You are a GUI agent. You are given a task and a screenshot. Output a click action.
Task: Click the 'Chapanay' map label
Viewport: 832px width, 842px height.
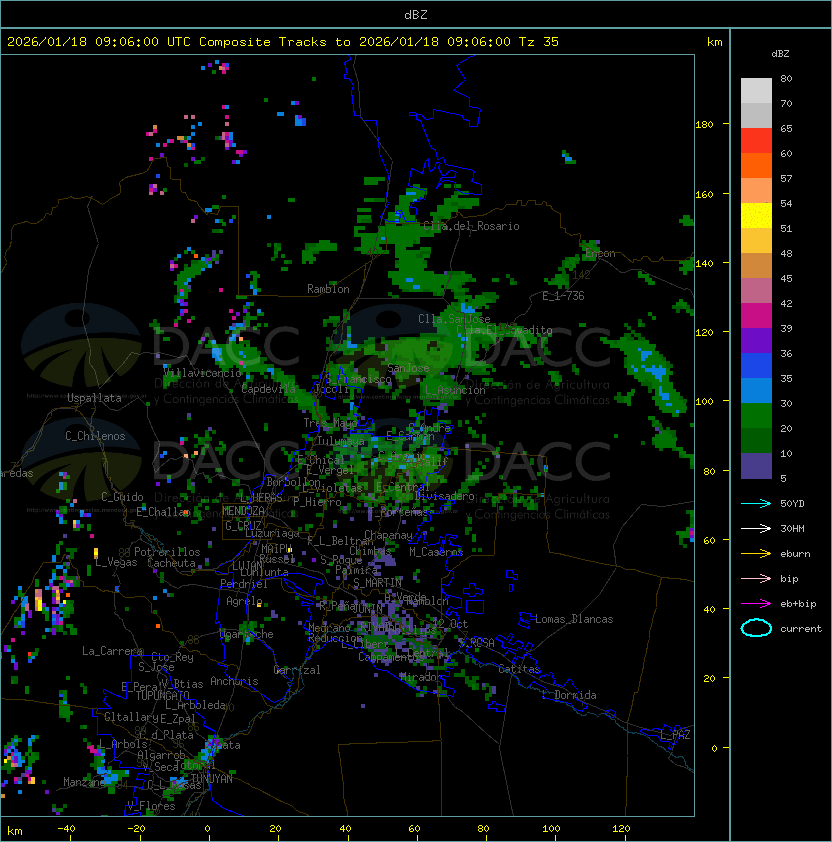388,535
